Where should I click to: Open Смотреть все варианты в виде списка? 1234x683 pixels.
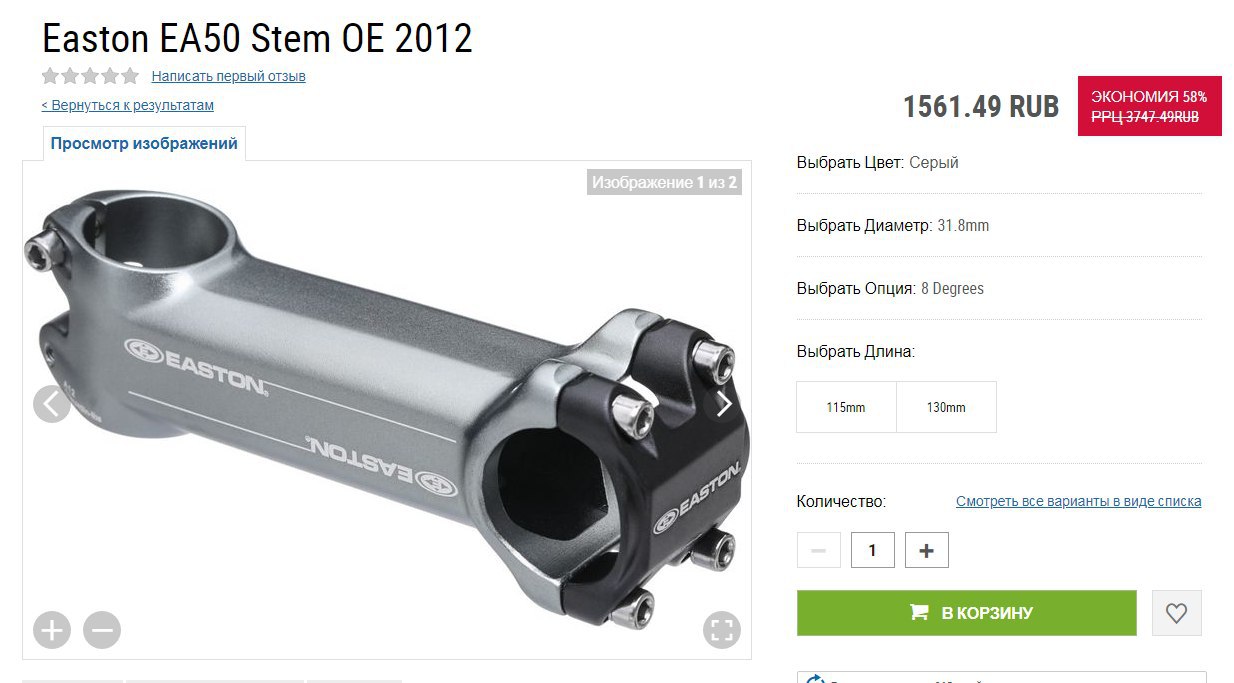1079,501
